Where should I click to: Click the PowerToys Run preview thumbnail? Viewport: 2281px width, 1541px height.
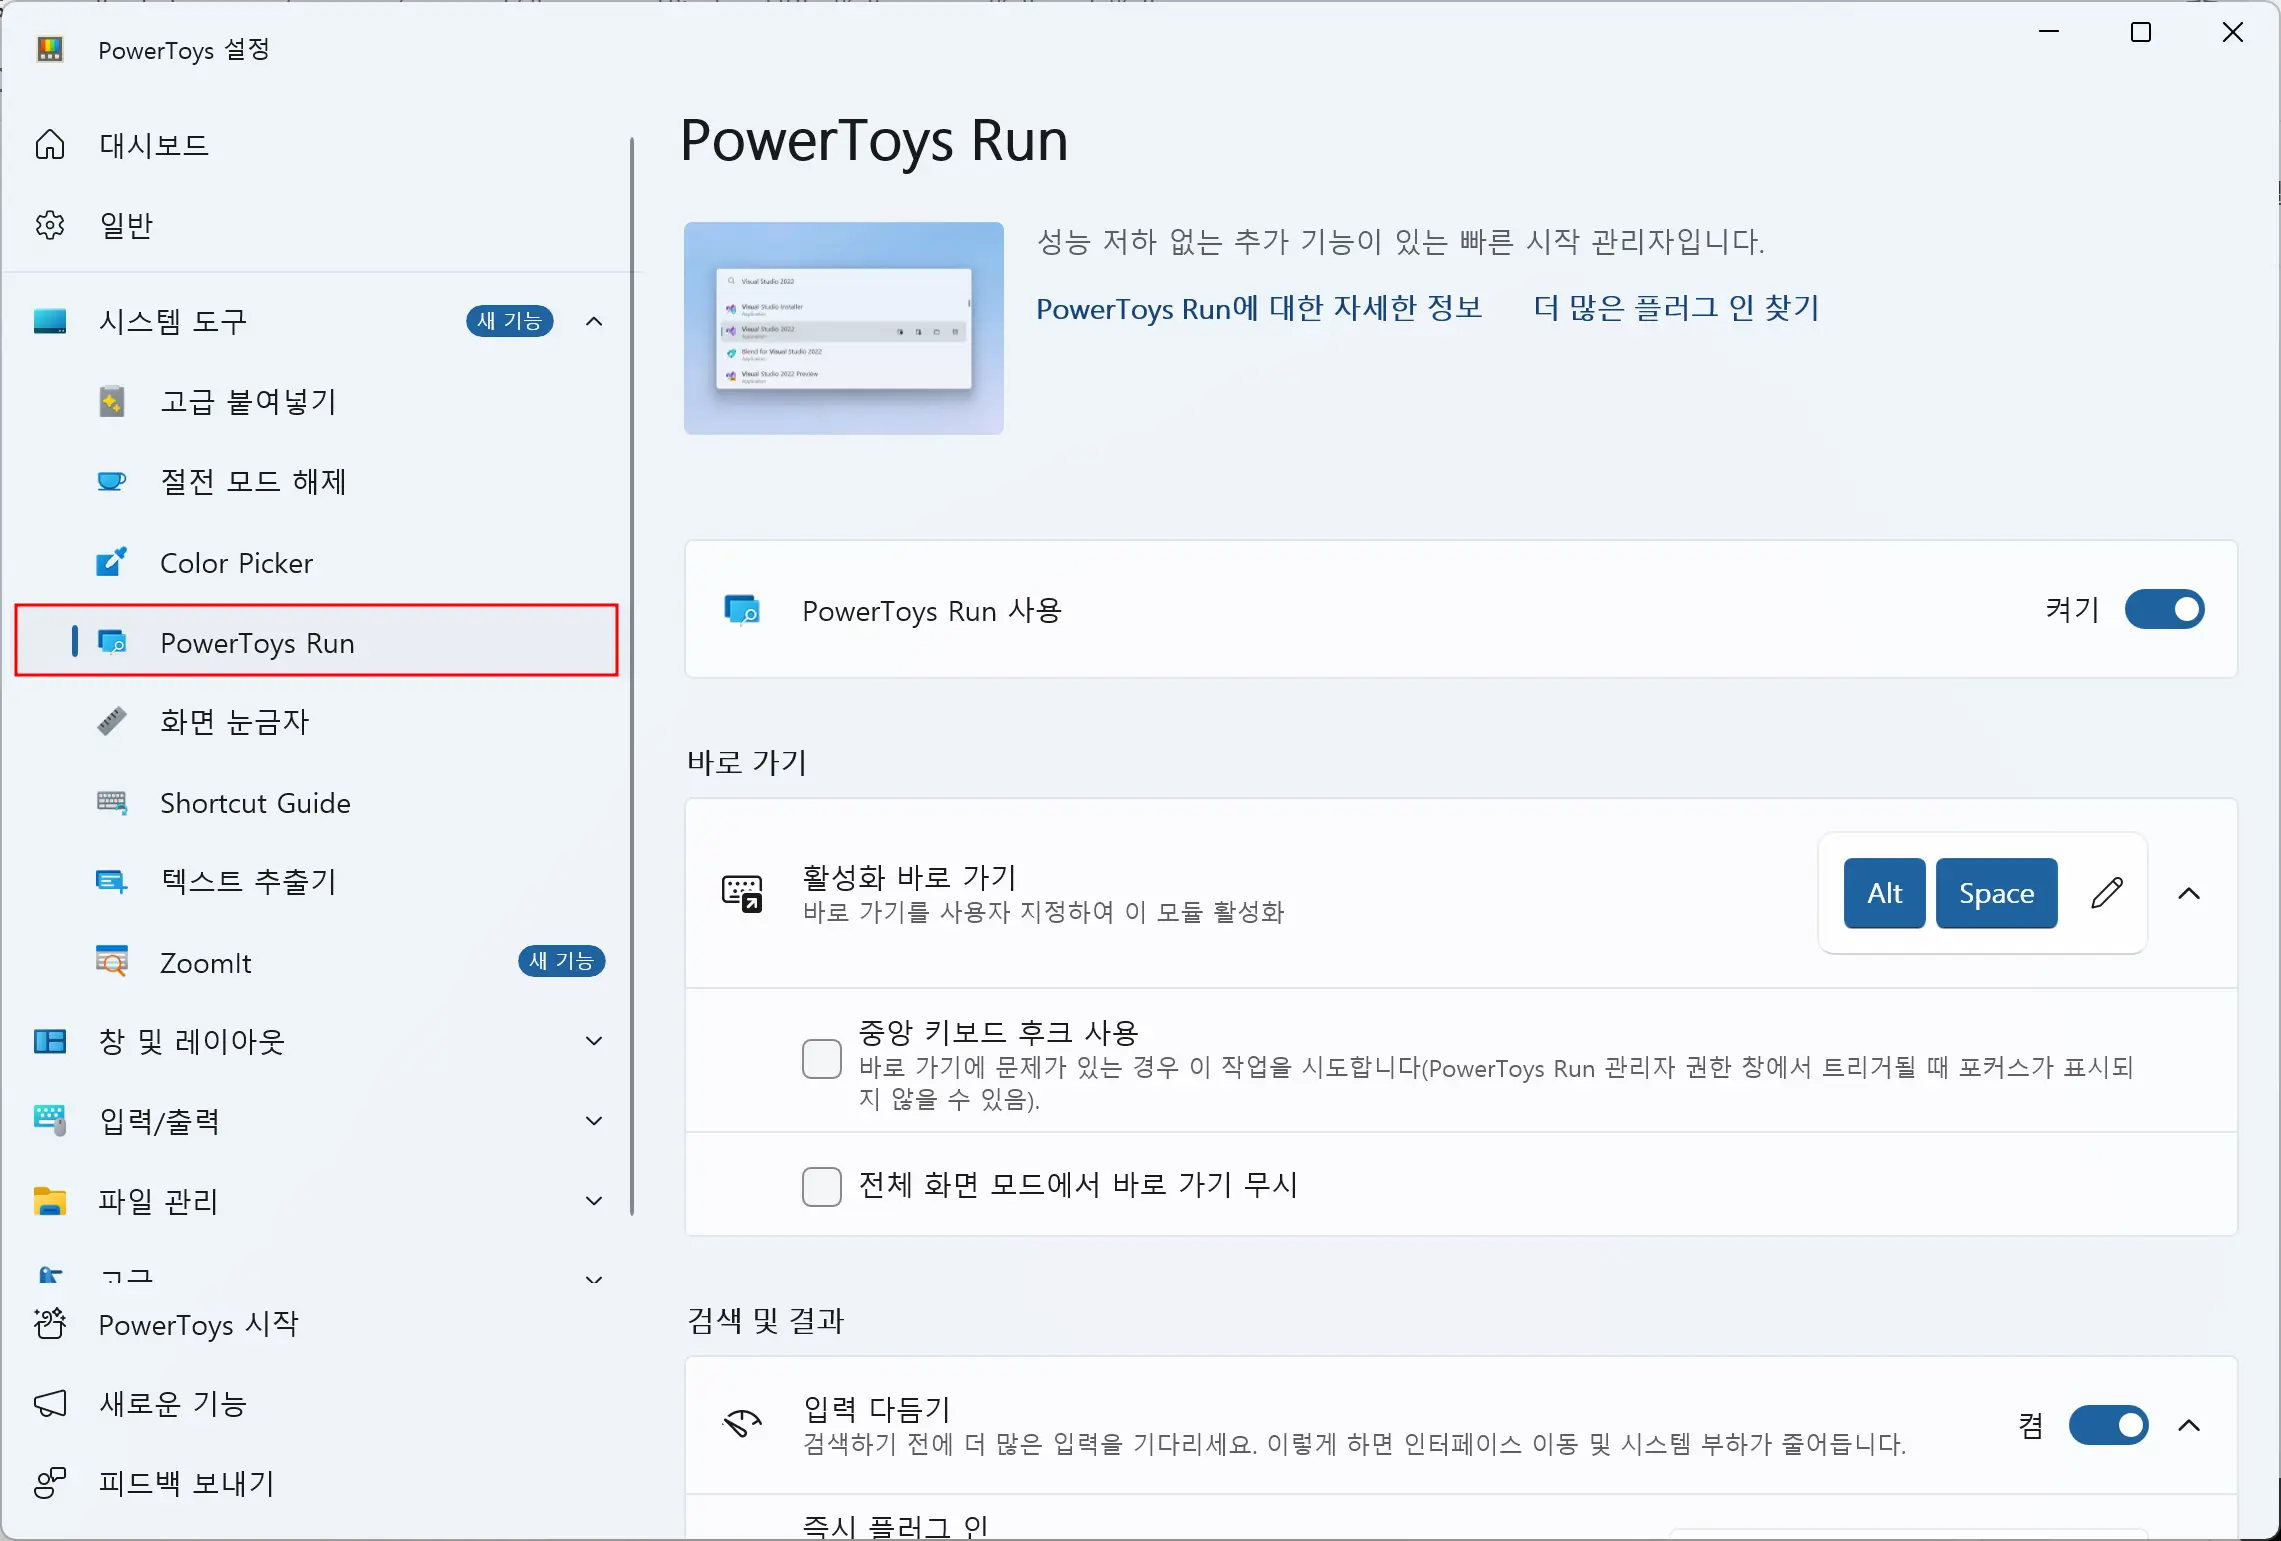[843, 328]
